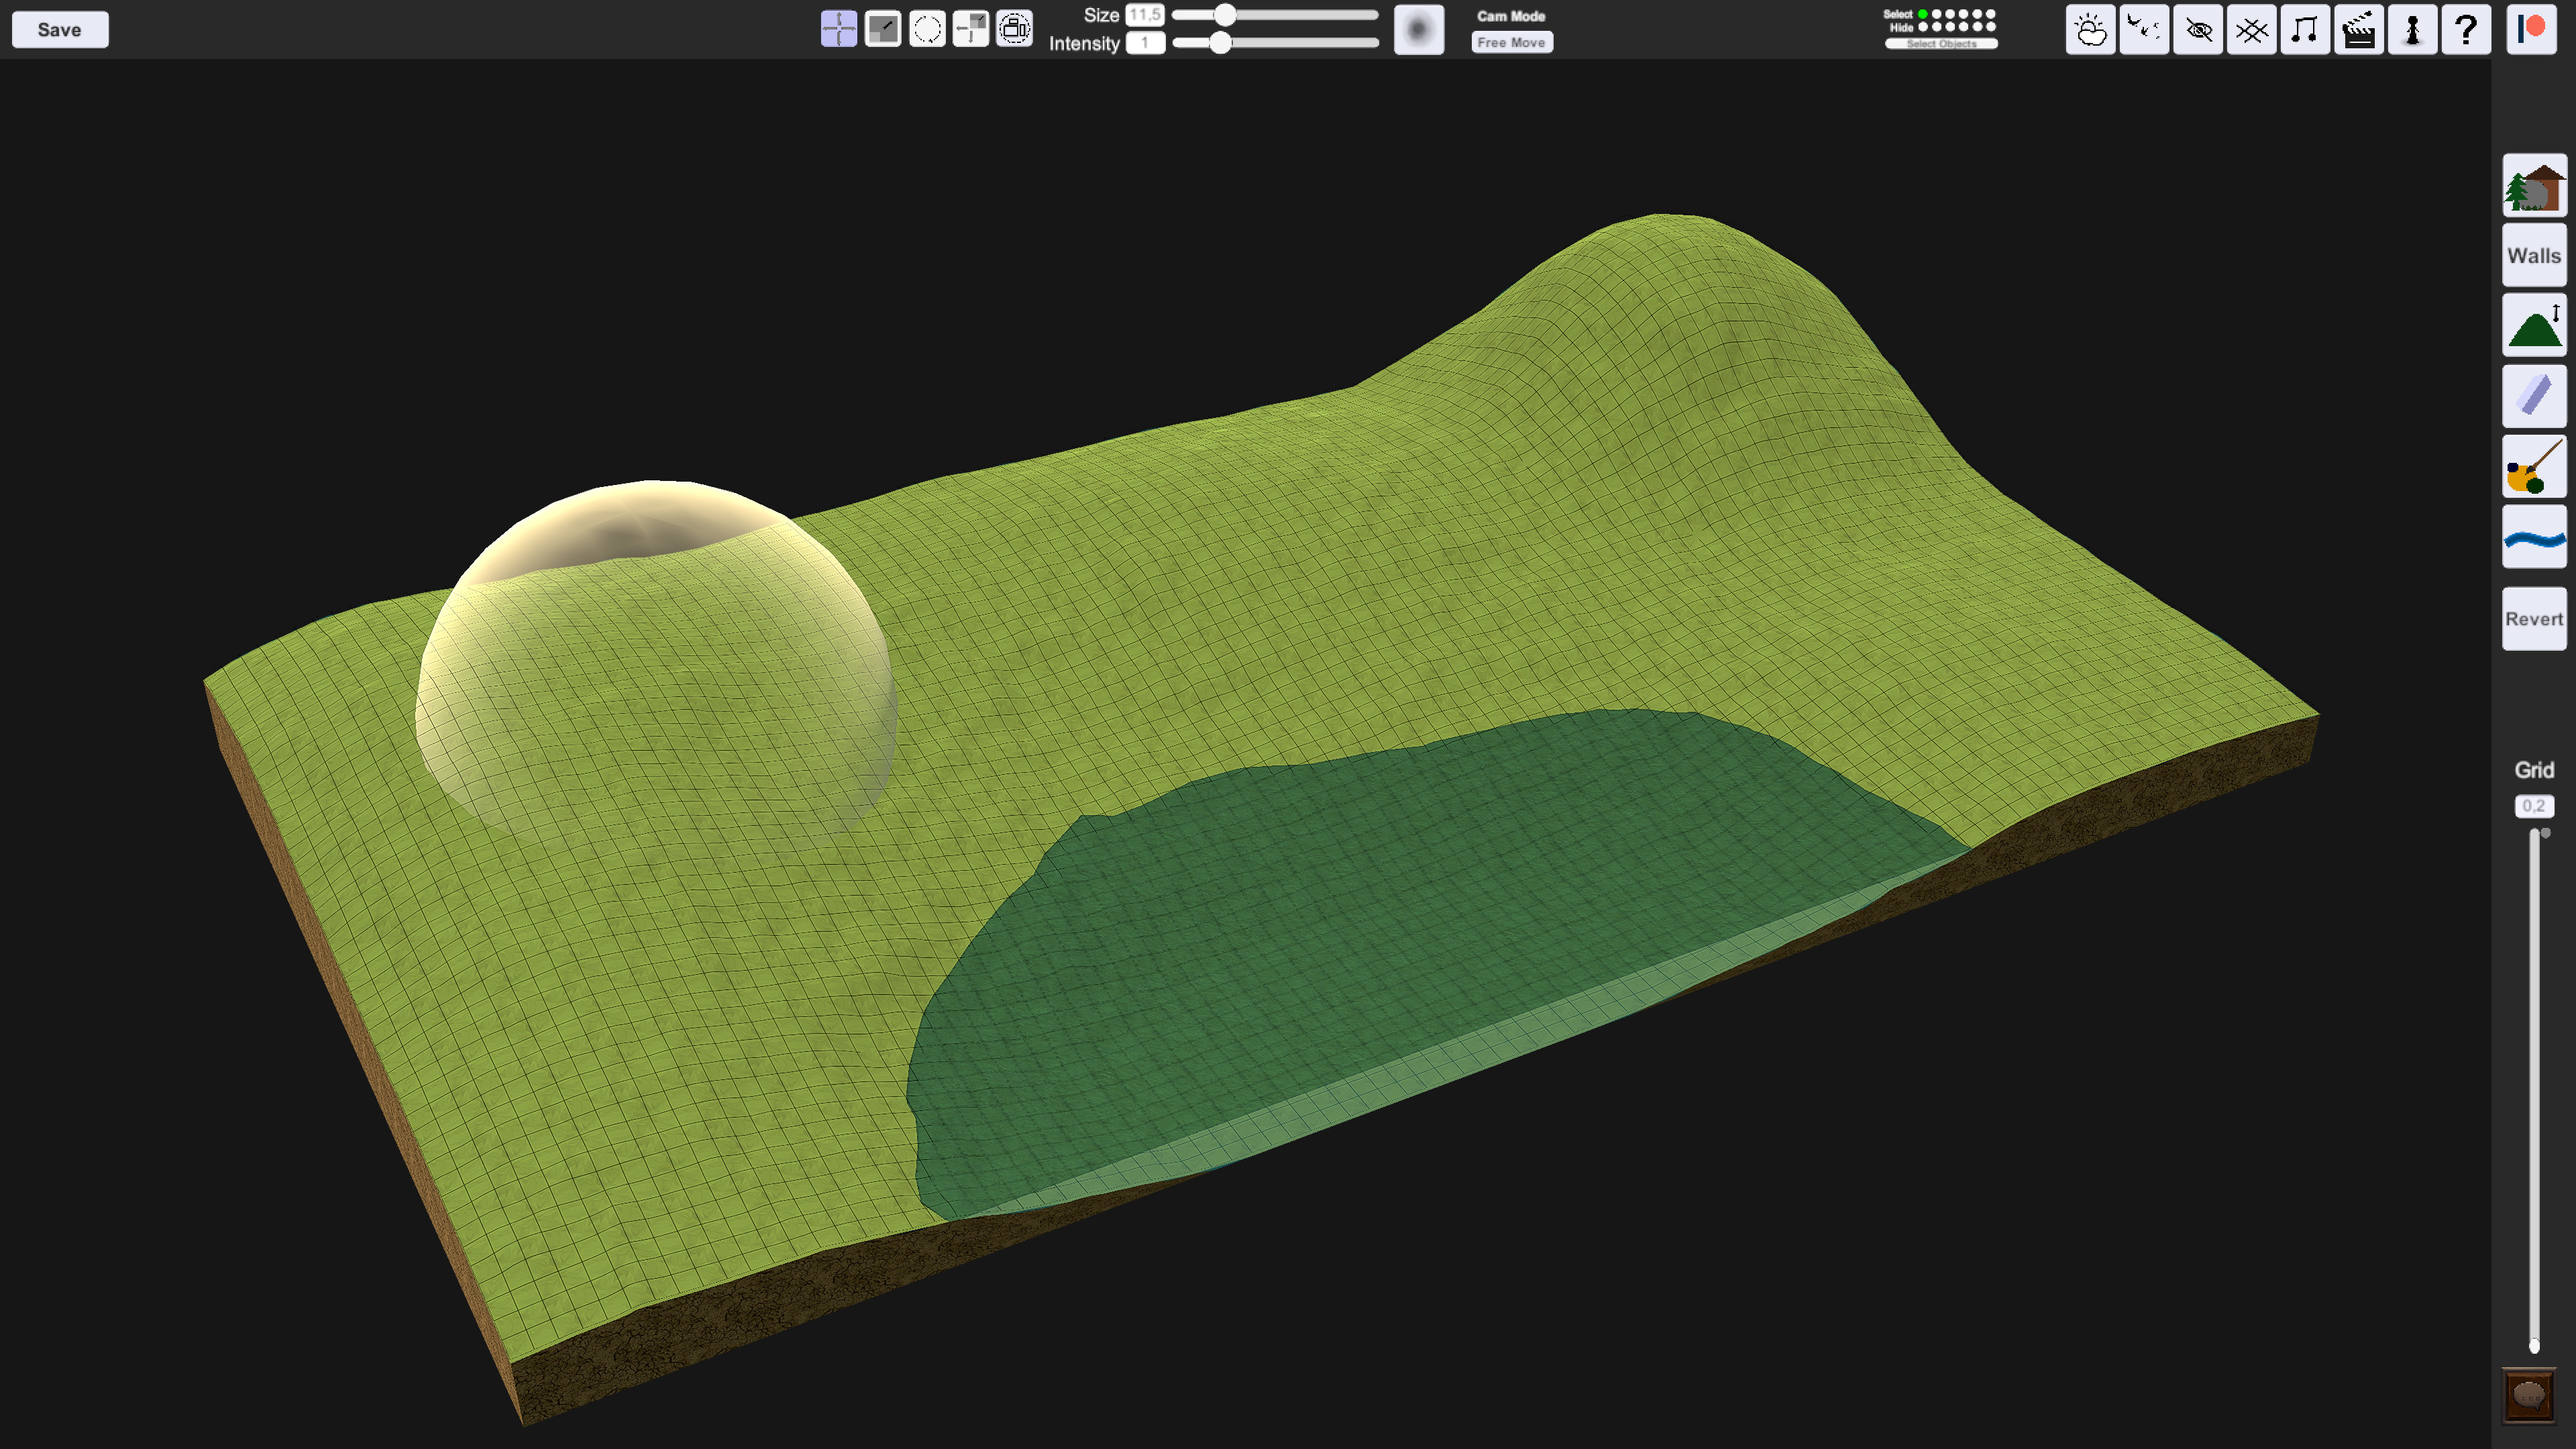Viewport: 2576px width, 1449px height.
Task: Open ambient sounds panel with birds icon
Action: [x=2144, y=30]
